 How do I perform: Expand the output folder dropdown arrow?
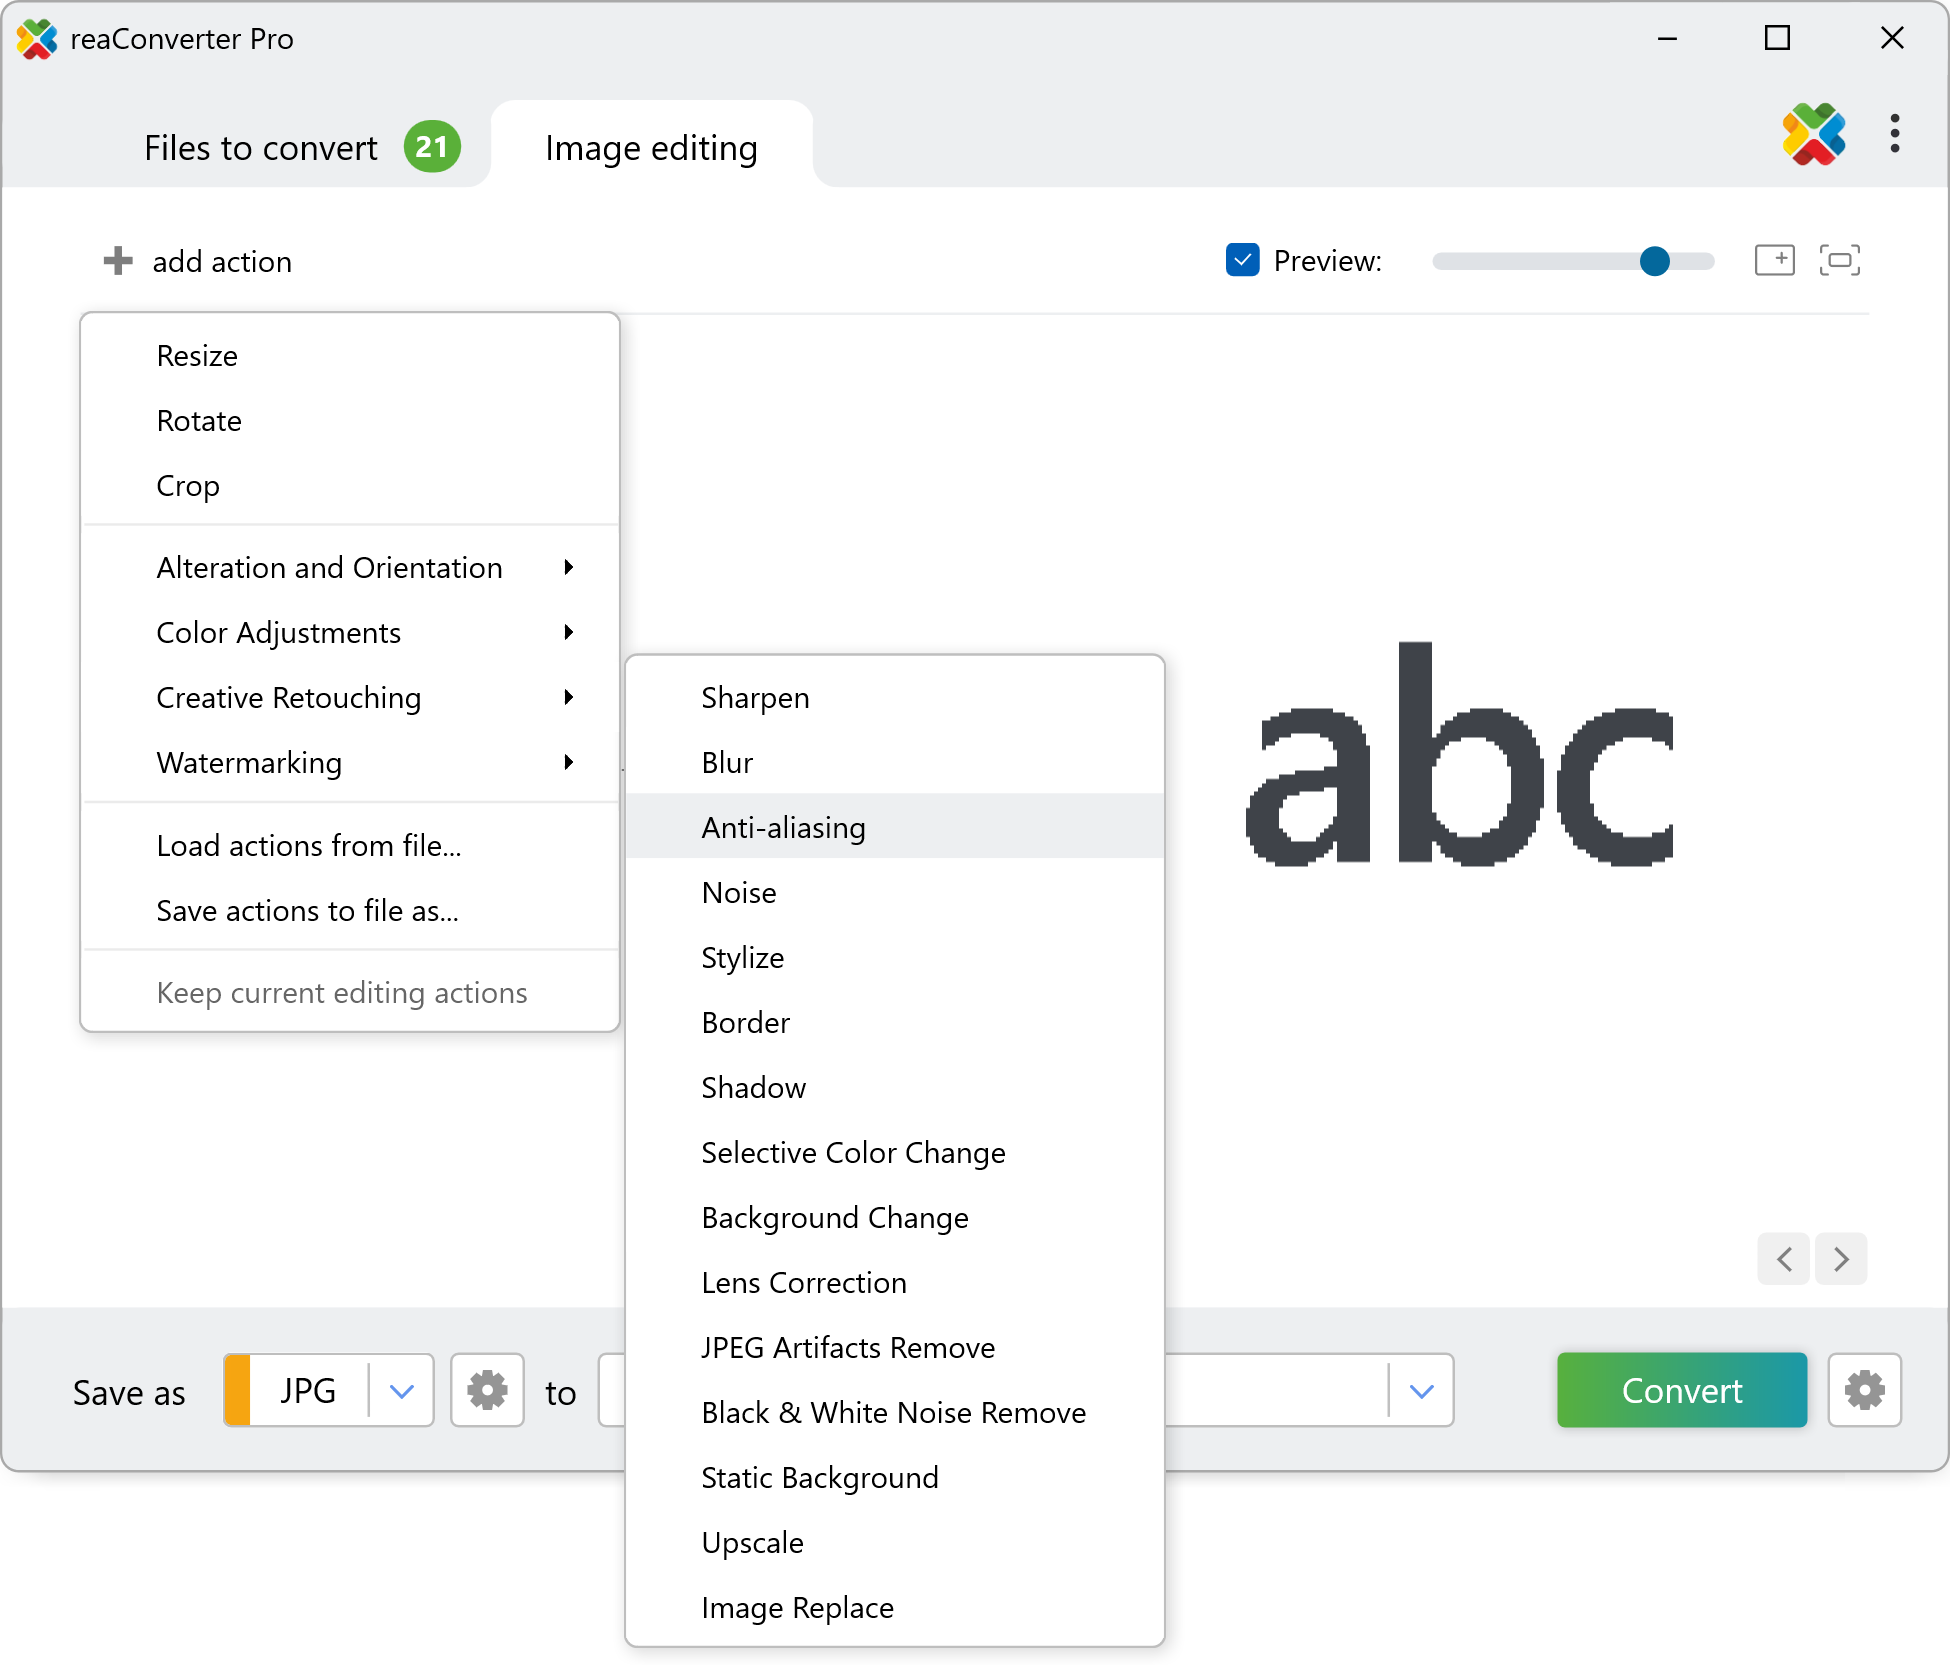click(x=1421, y=1390)
